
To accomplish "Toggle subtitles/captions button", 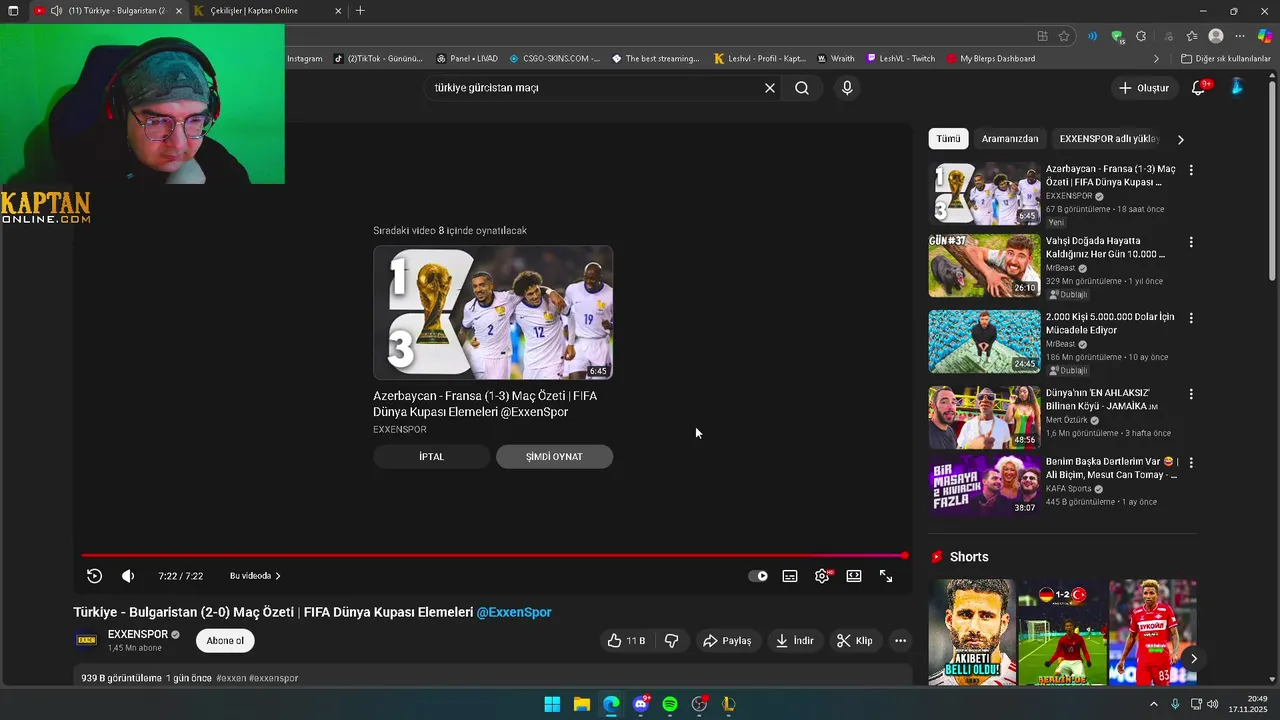I will [x=790, y=576].
